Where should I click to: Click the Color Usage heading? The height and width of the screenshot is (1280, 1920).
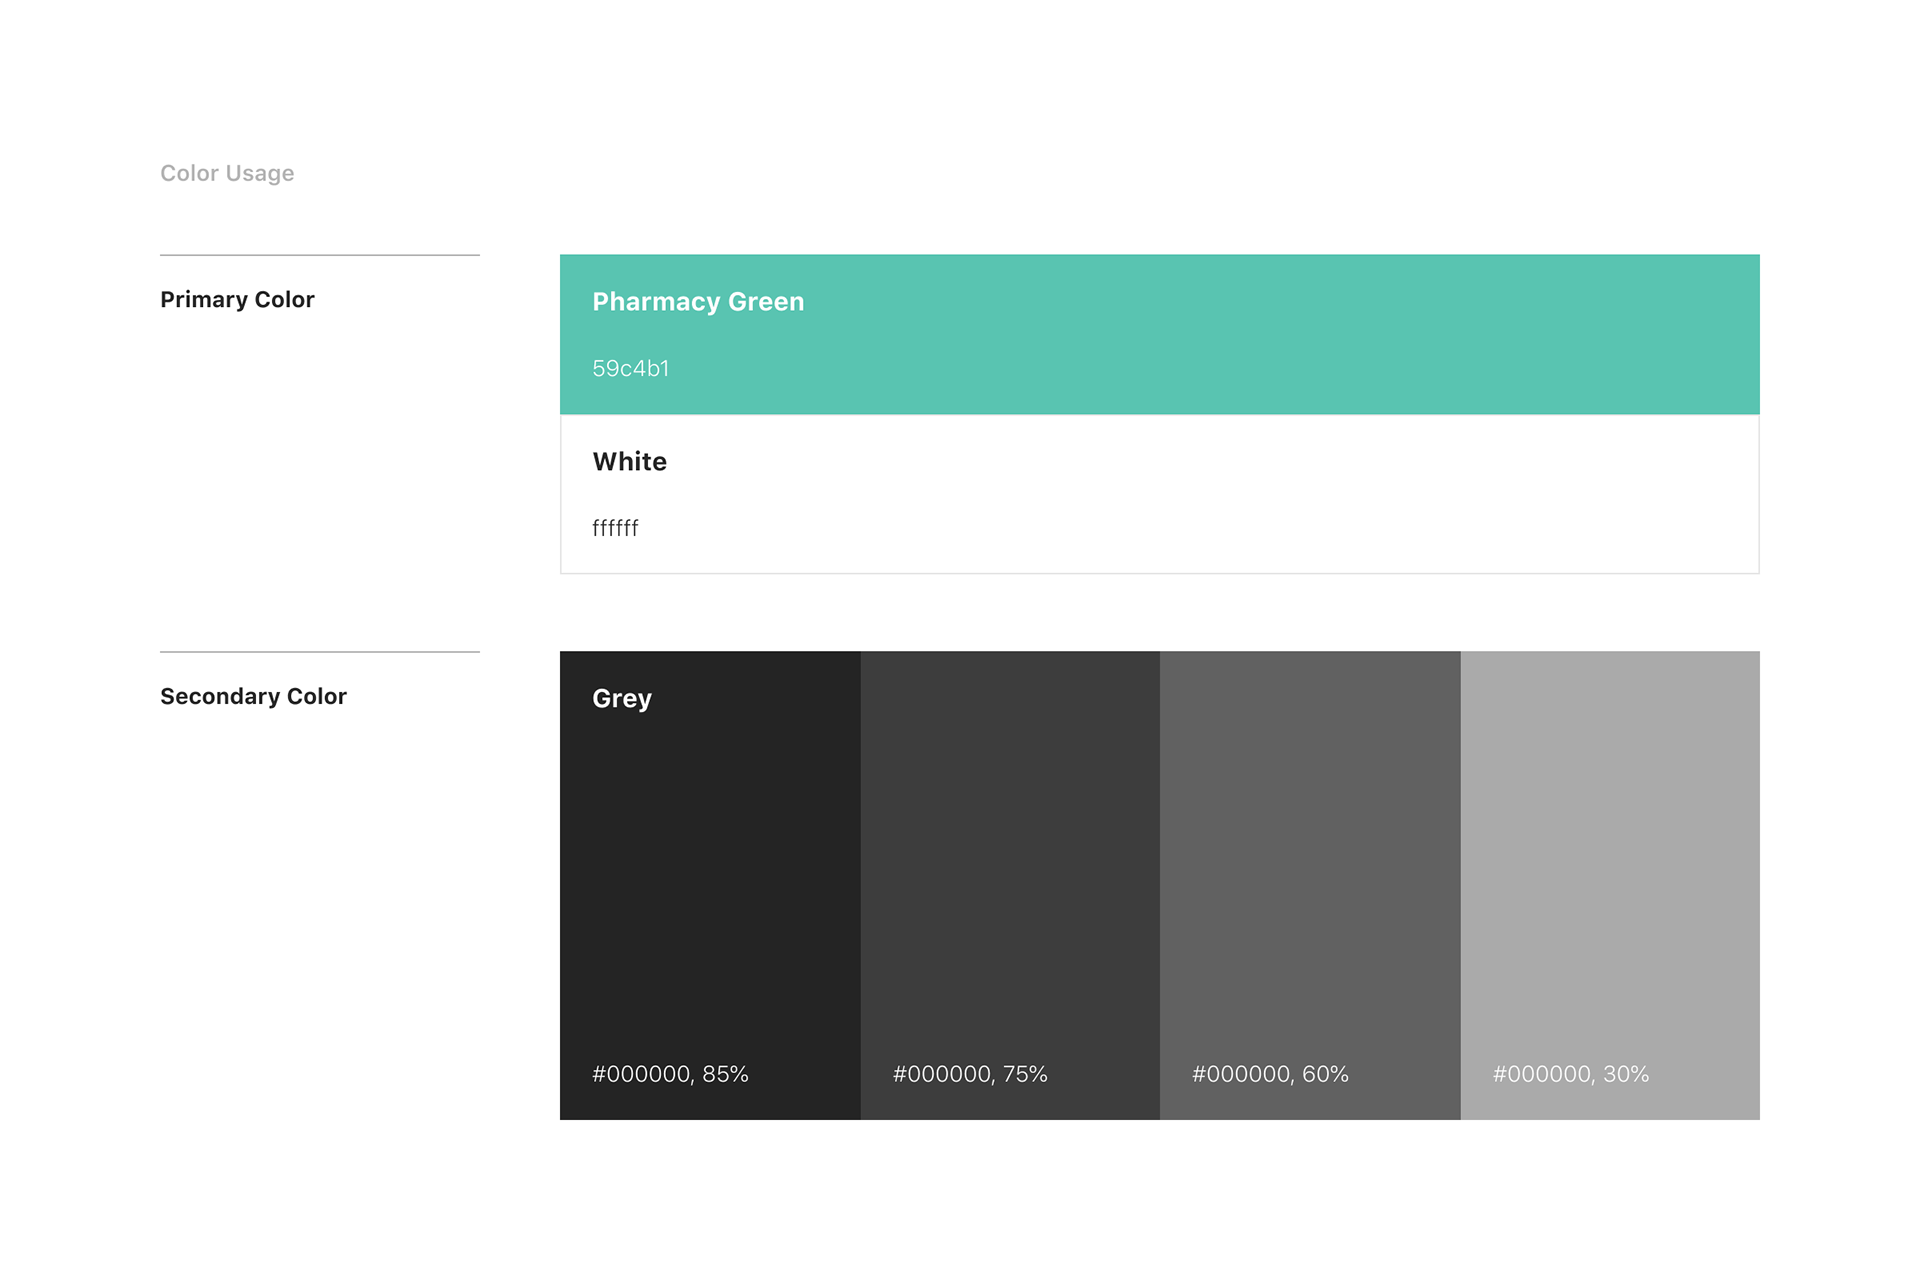pos(227,173)
